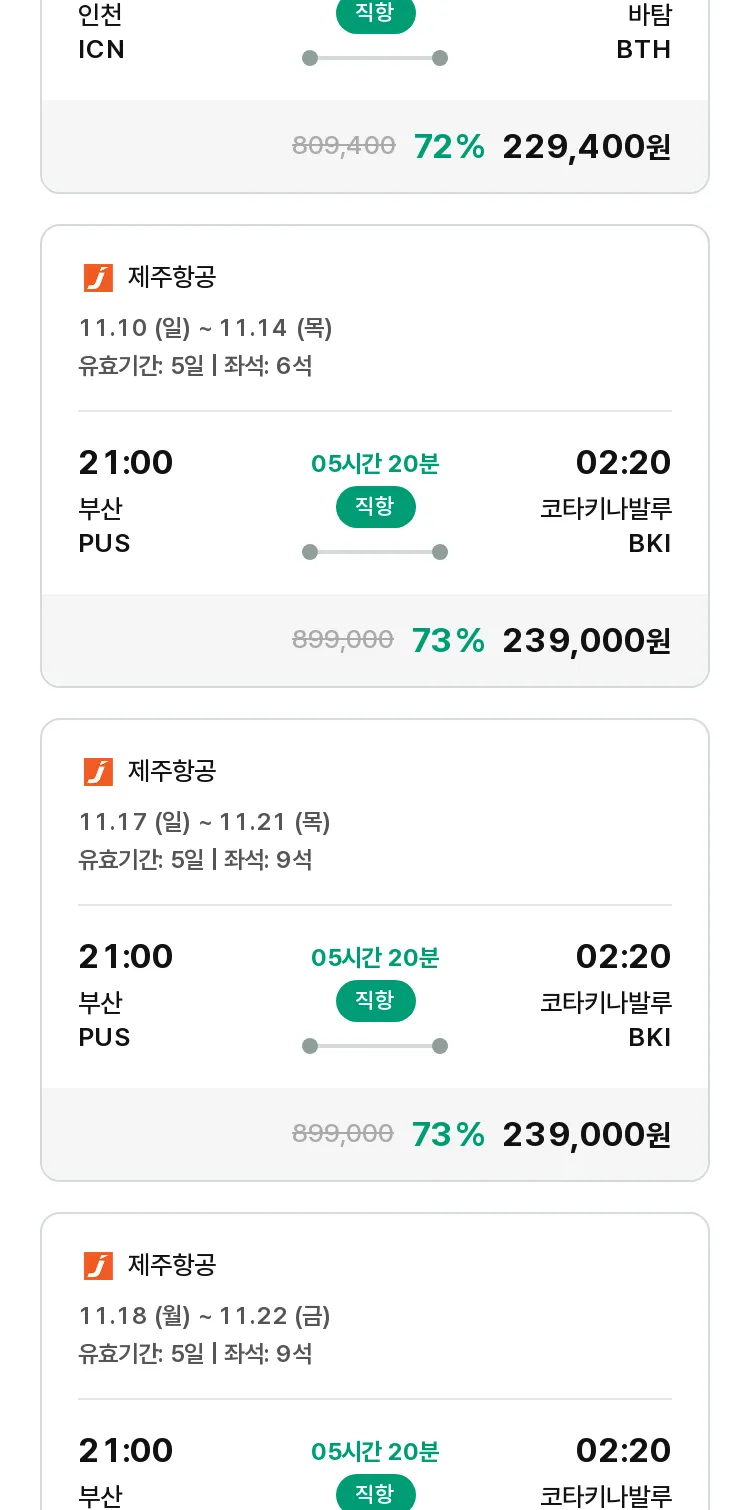Click Jeju Air logo on 11.10 flight card
This screenshot has height=1510, width=750.
click(x=98, y=277)
